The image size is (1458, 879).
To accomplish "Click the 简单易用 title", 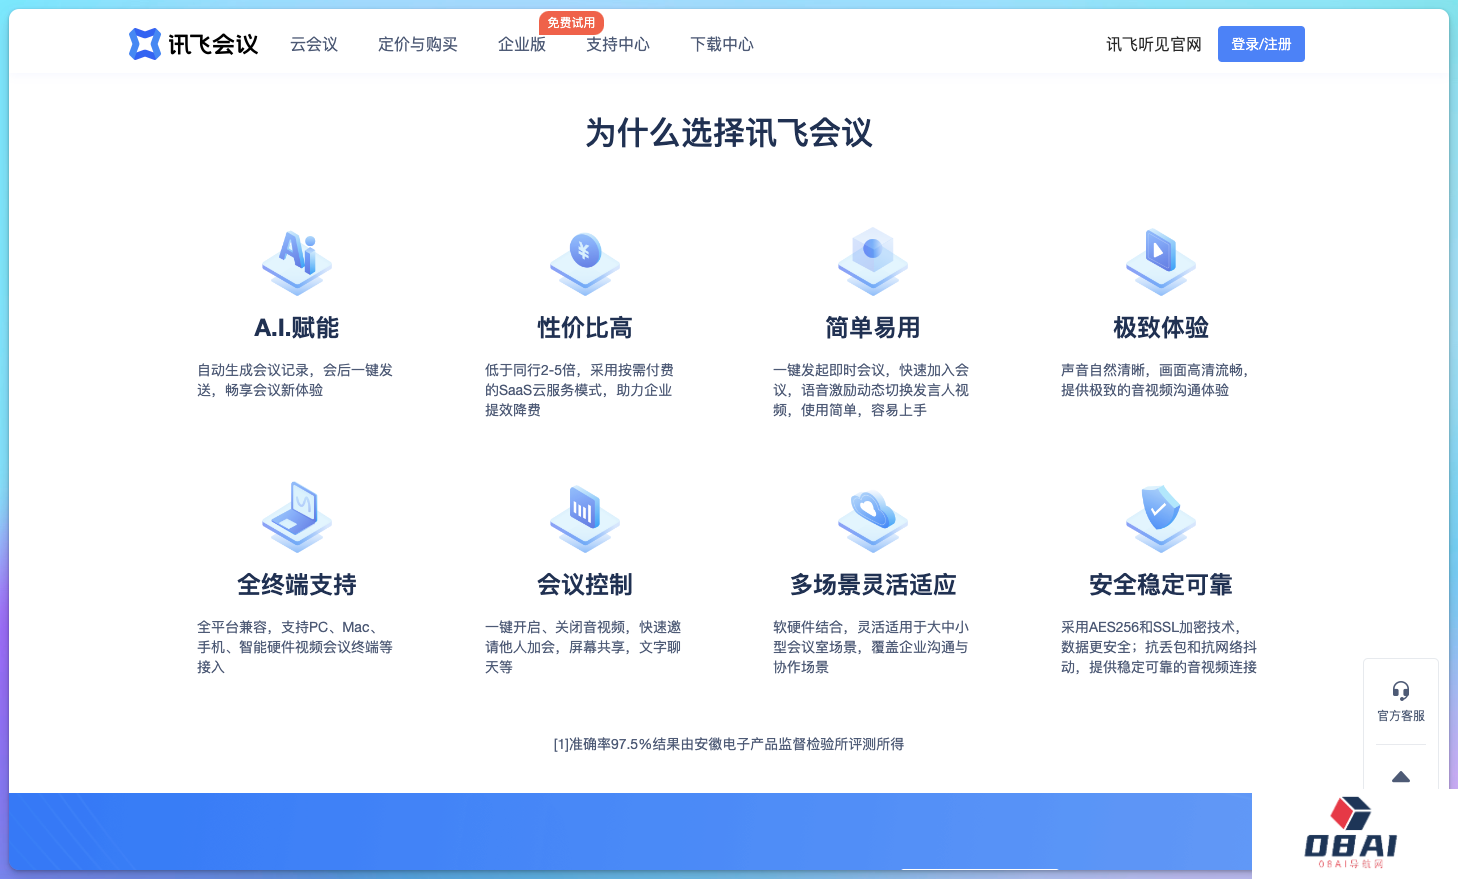I will click(x=873, y=328).
